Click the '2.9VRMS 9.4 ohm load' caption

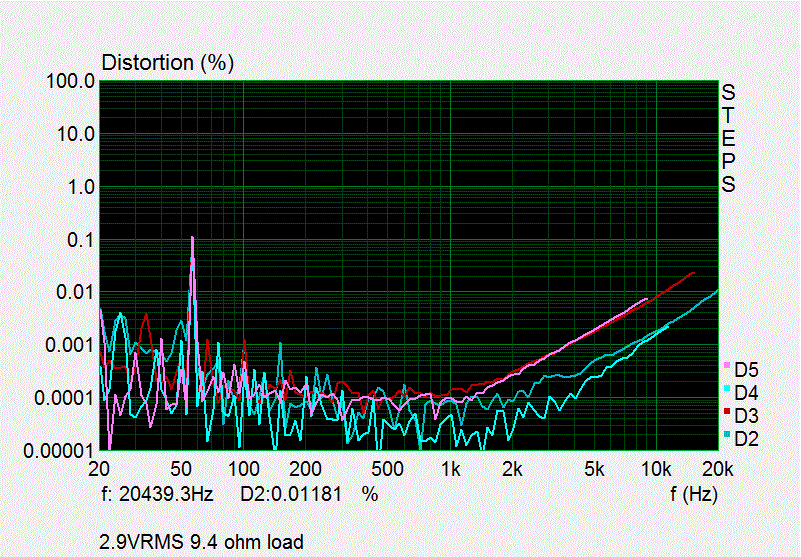point(201,542)
